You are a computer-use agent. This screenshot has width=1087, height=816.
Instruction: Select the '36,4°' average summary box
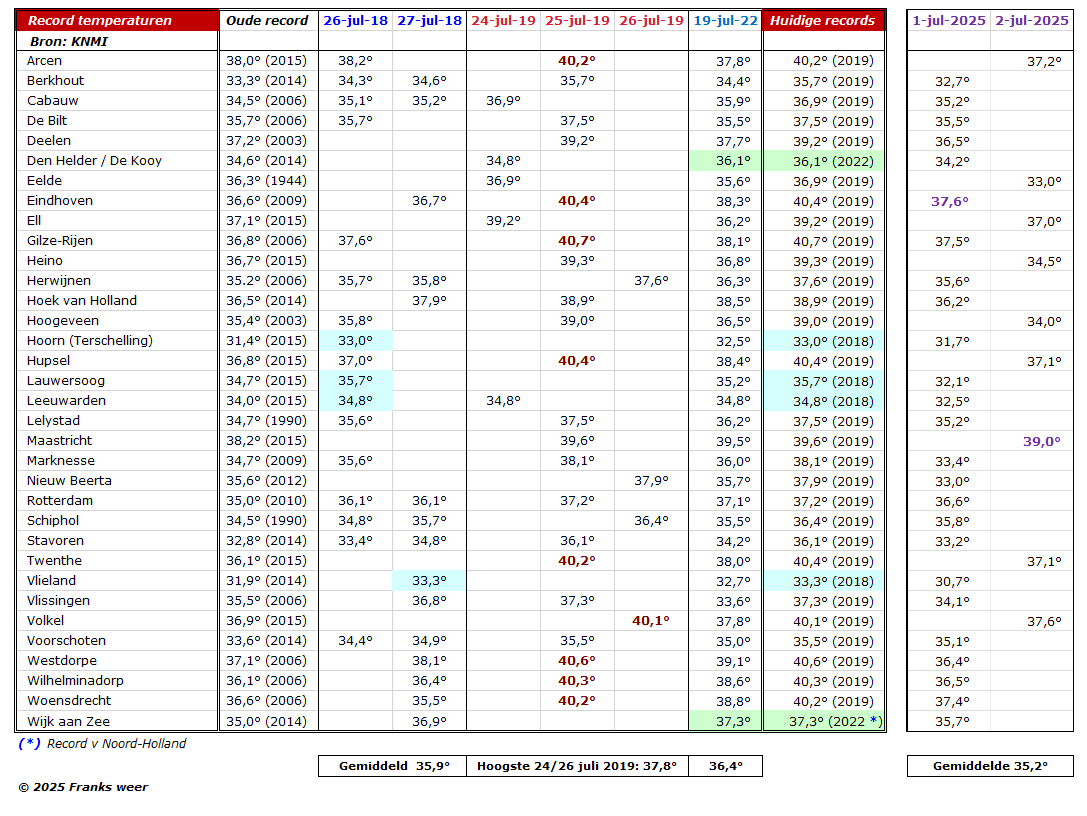pos(726,766)
